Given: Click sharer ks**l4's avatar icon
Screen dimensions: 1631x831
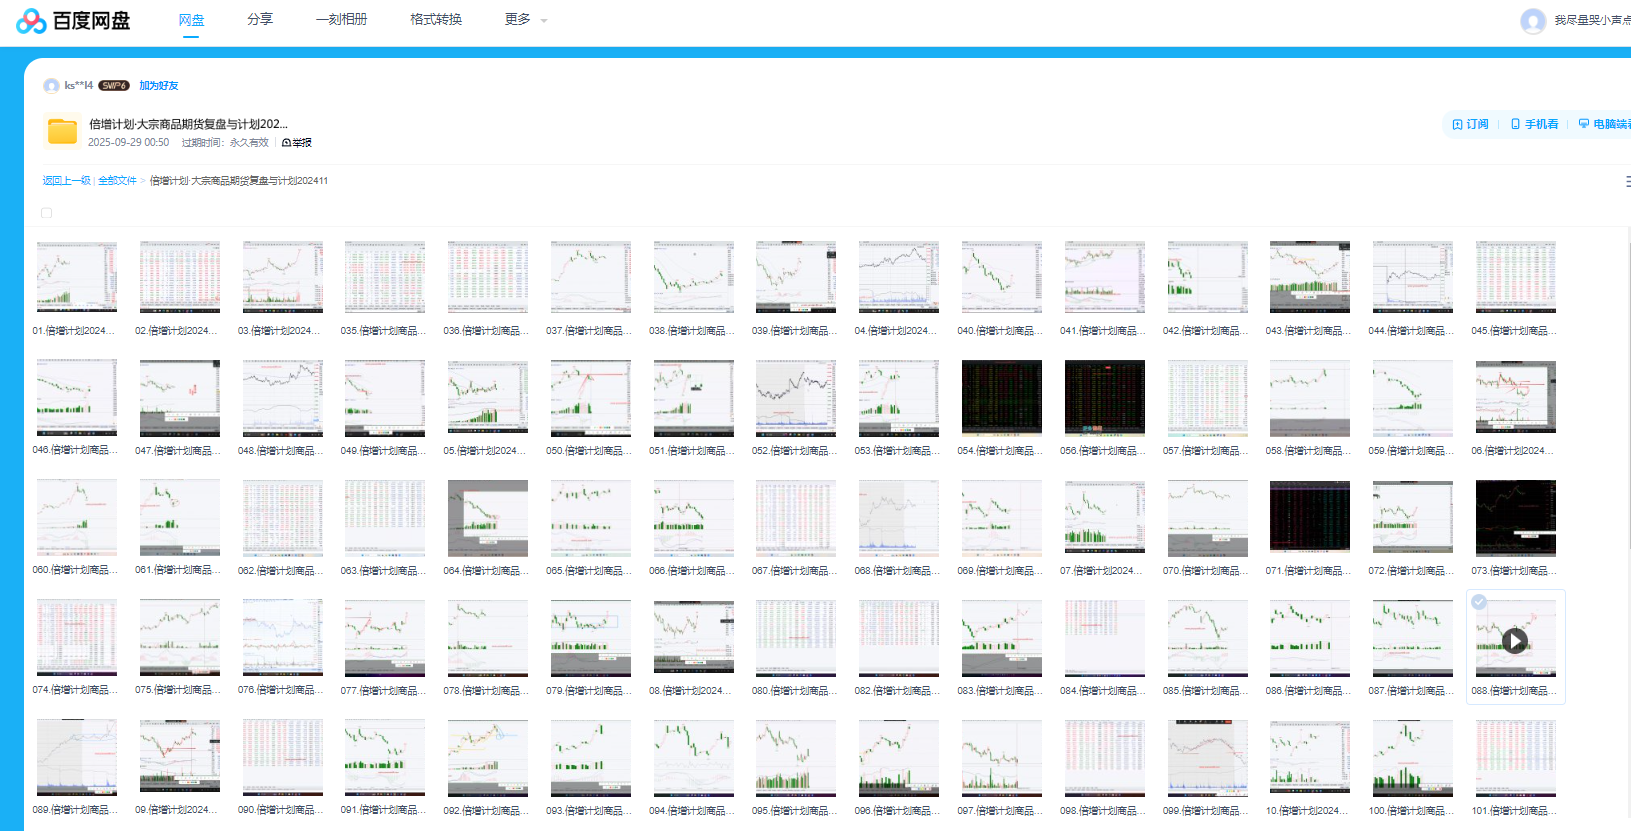Looking at the screenshot, I should pyautogui.click(x=51, y=86).
